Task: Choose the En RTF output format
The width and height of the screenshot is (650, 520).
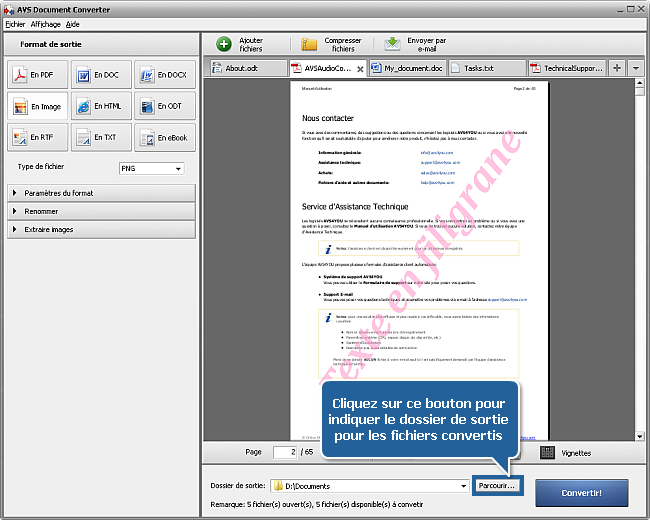Action: (37, 137)
